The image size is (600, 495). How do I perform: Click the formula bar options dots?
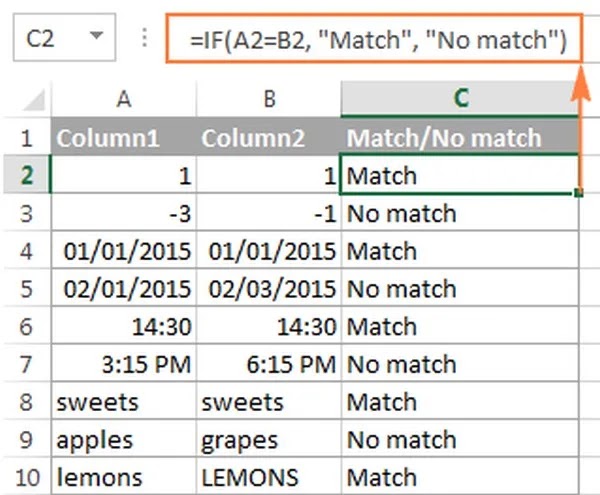tap(147, 40)
